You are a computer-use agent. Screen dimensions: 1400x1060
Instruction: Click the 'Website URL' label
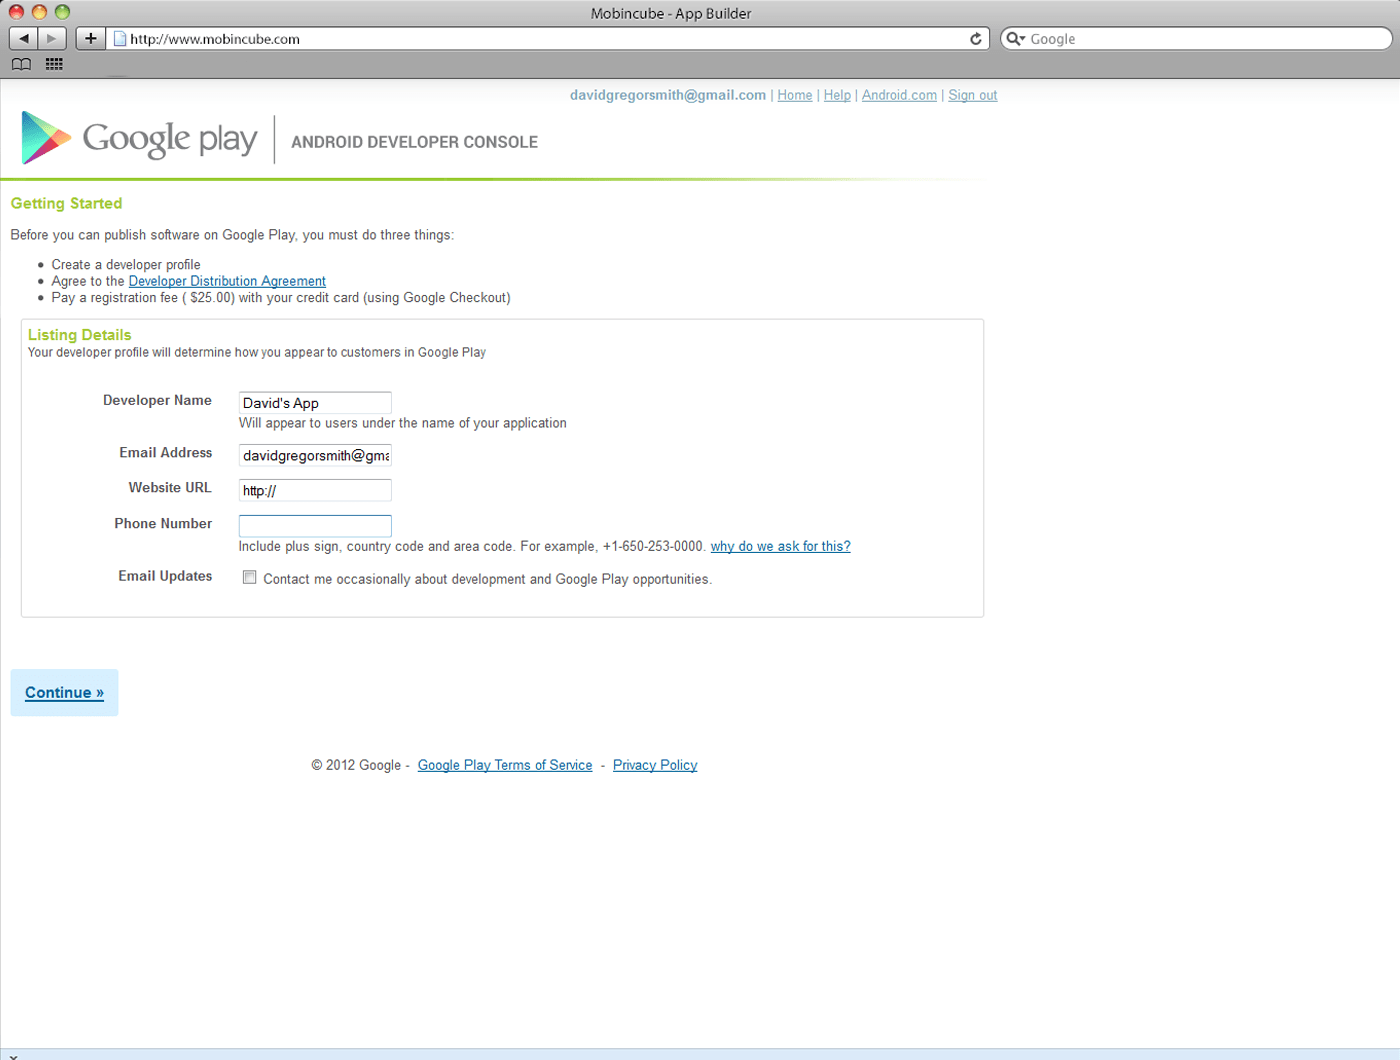click(170, 488)
